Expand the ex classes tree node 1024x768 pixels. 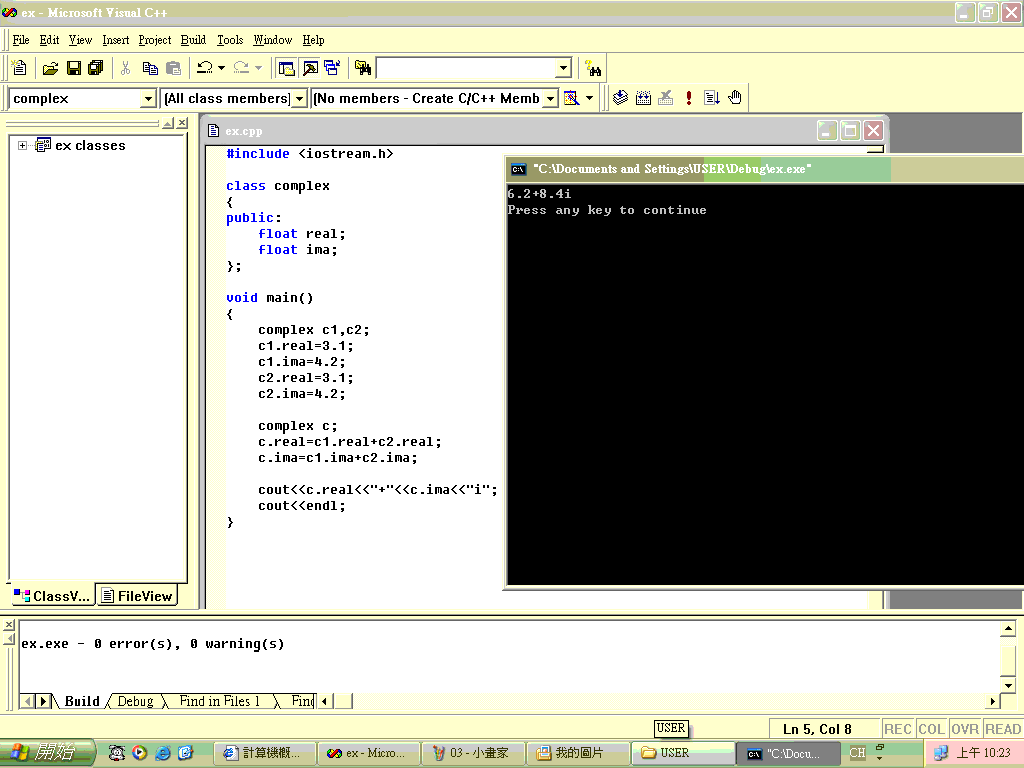pyautogui.click(x=22, y=146)
